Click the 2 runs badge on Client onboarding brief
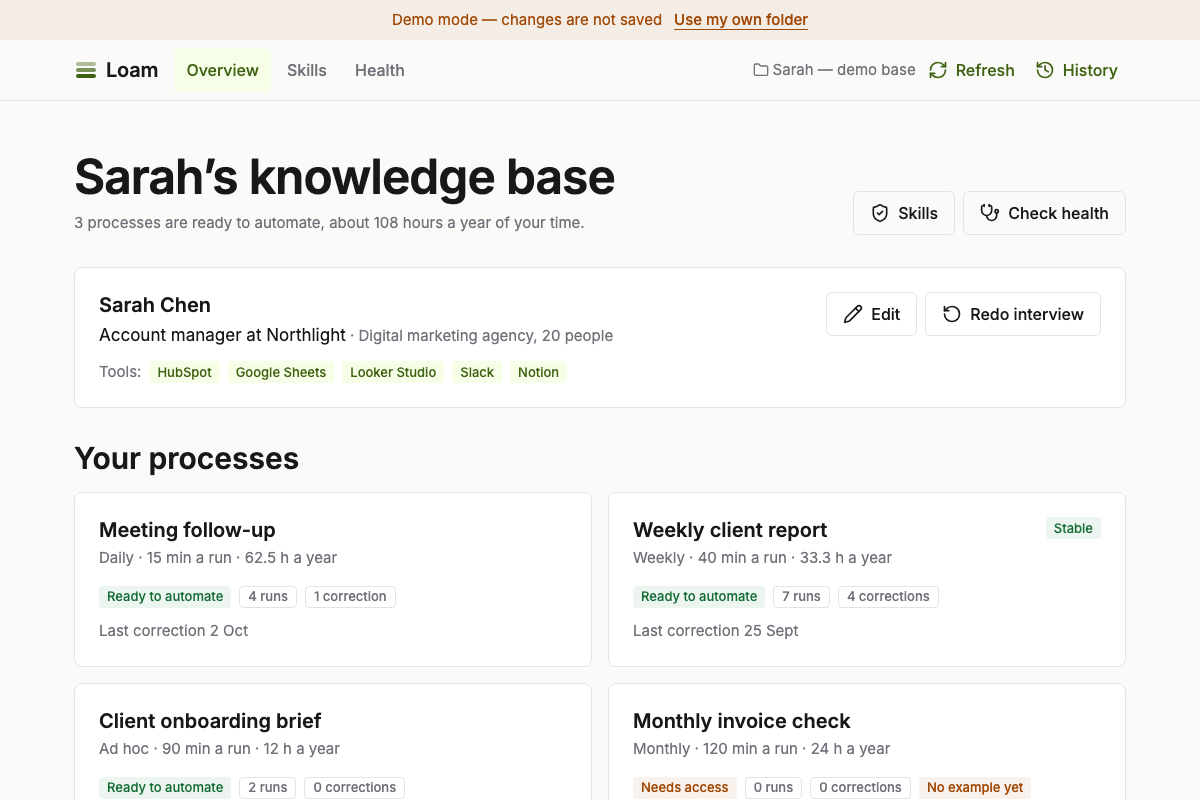 tap(268, 787)
